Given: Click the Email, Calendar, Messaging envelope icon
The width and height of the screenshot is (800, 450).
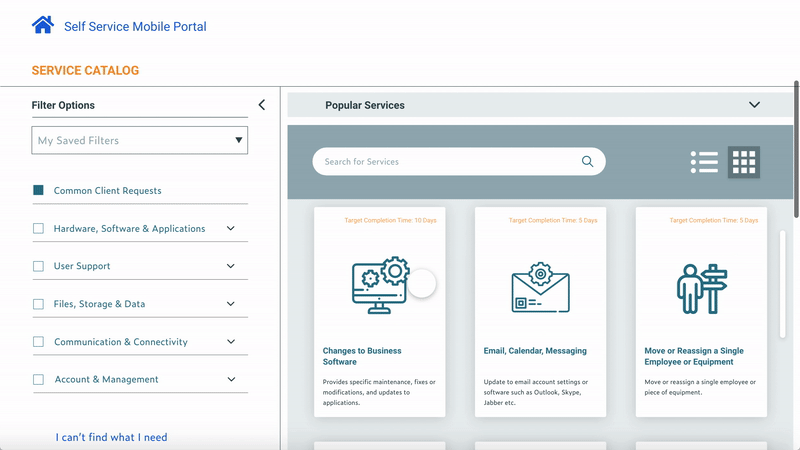Looking at the screenshot, I should click(540, 287).
